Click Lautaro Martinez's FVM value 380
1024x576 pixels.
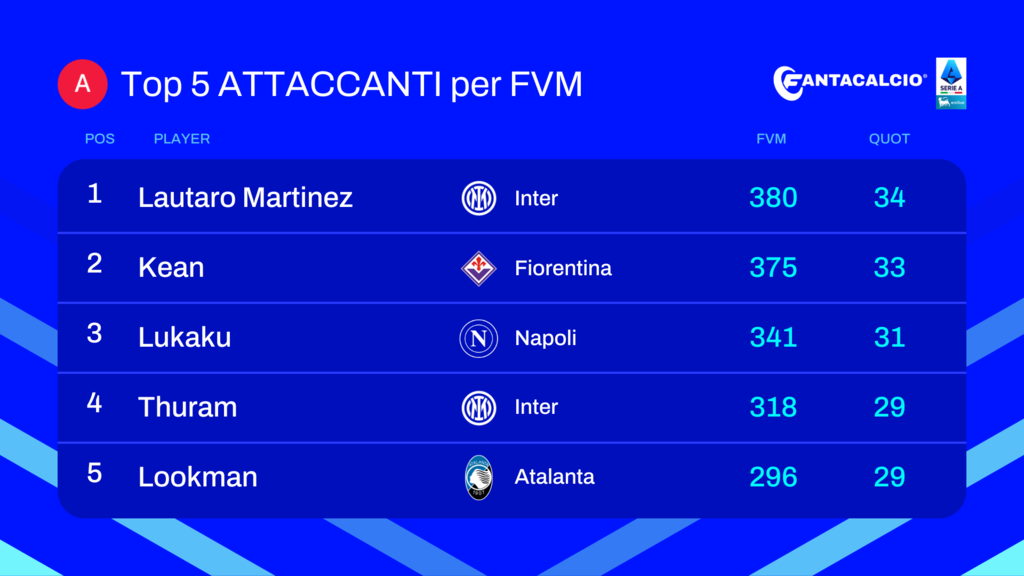[773, 198]
